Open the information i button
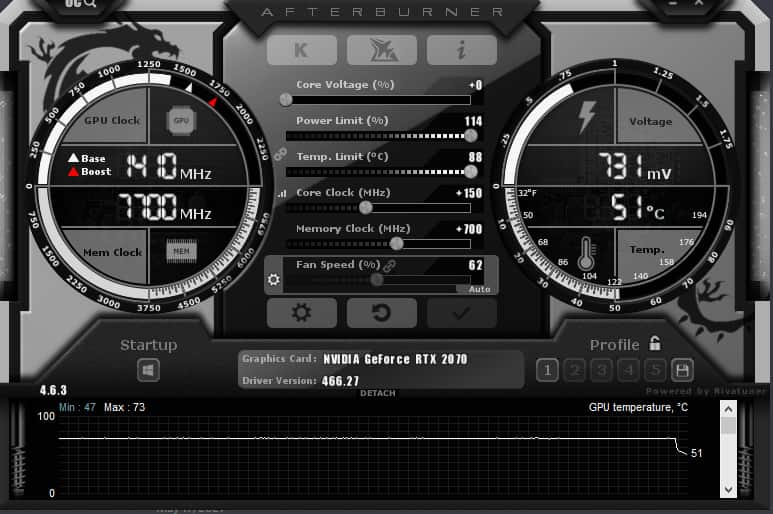773x514 pixels. 462,50
